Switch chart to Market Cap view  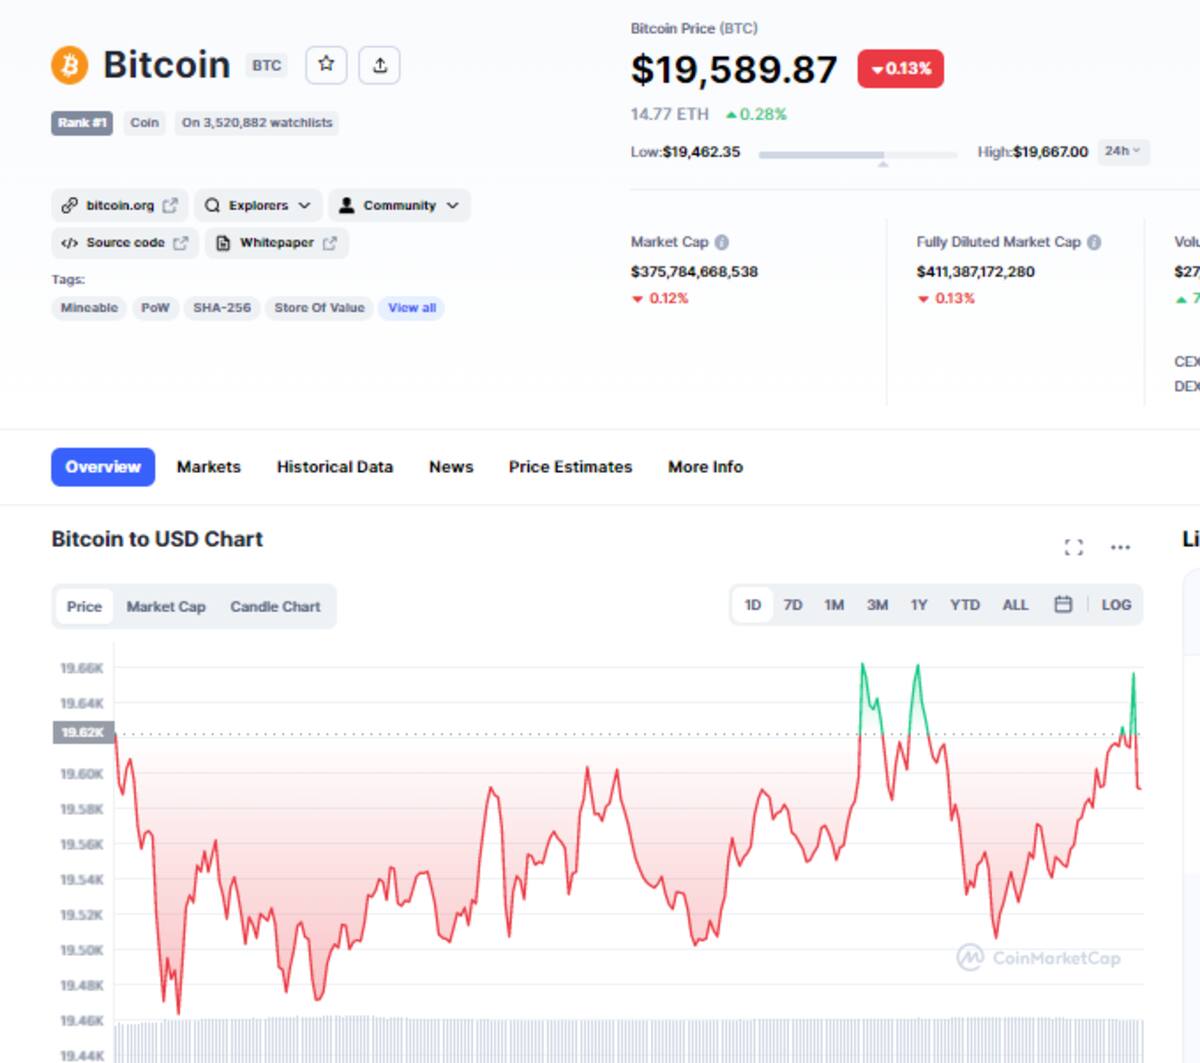click(166, 607)
